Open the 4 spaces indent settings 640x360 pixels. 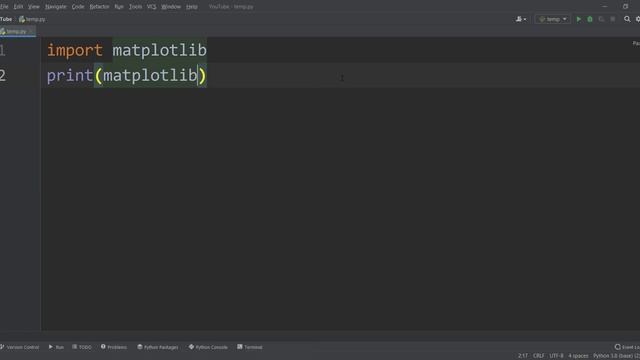click(x=578, y=356)
